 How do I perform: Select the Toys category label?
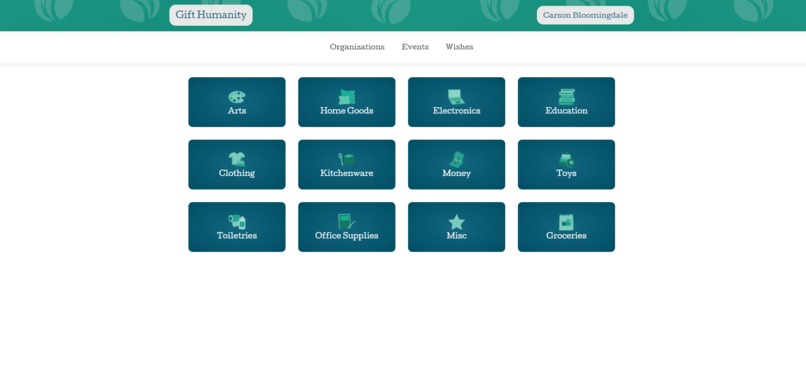566,173
